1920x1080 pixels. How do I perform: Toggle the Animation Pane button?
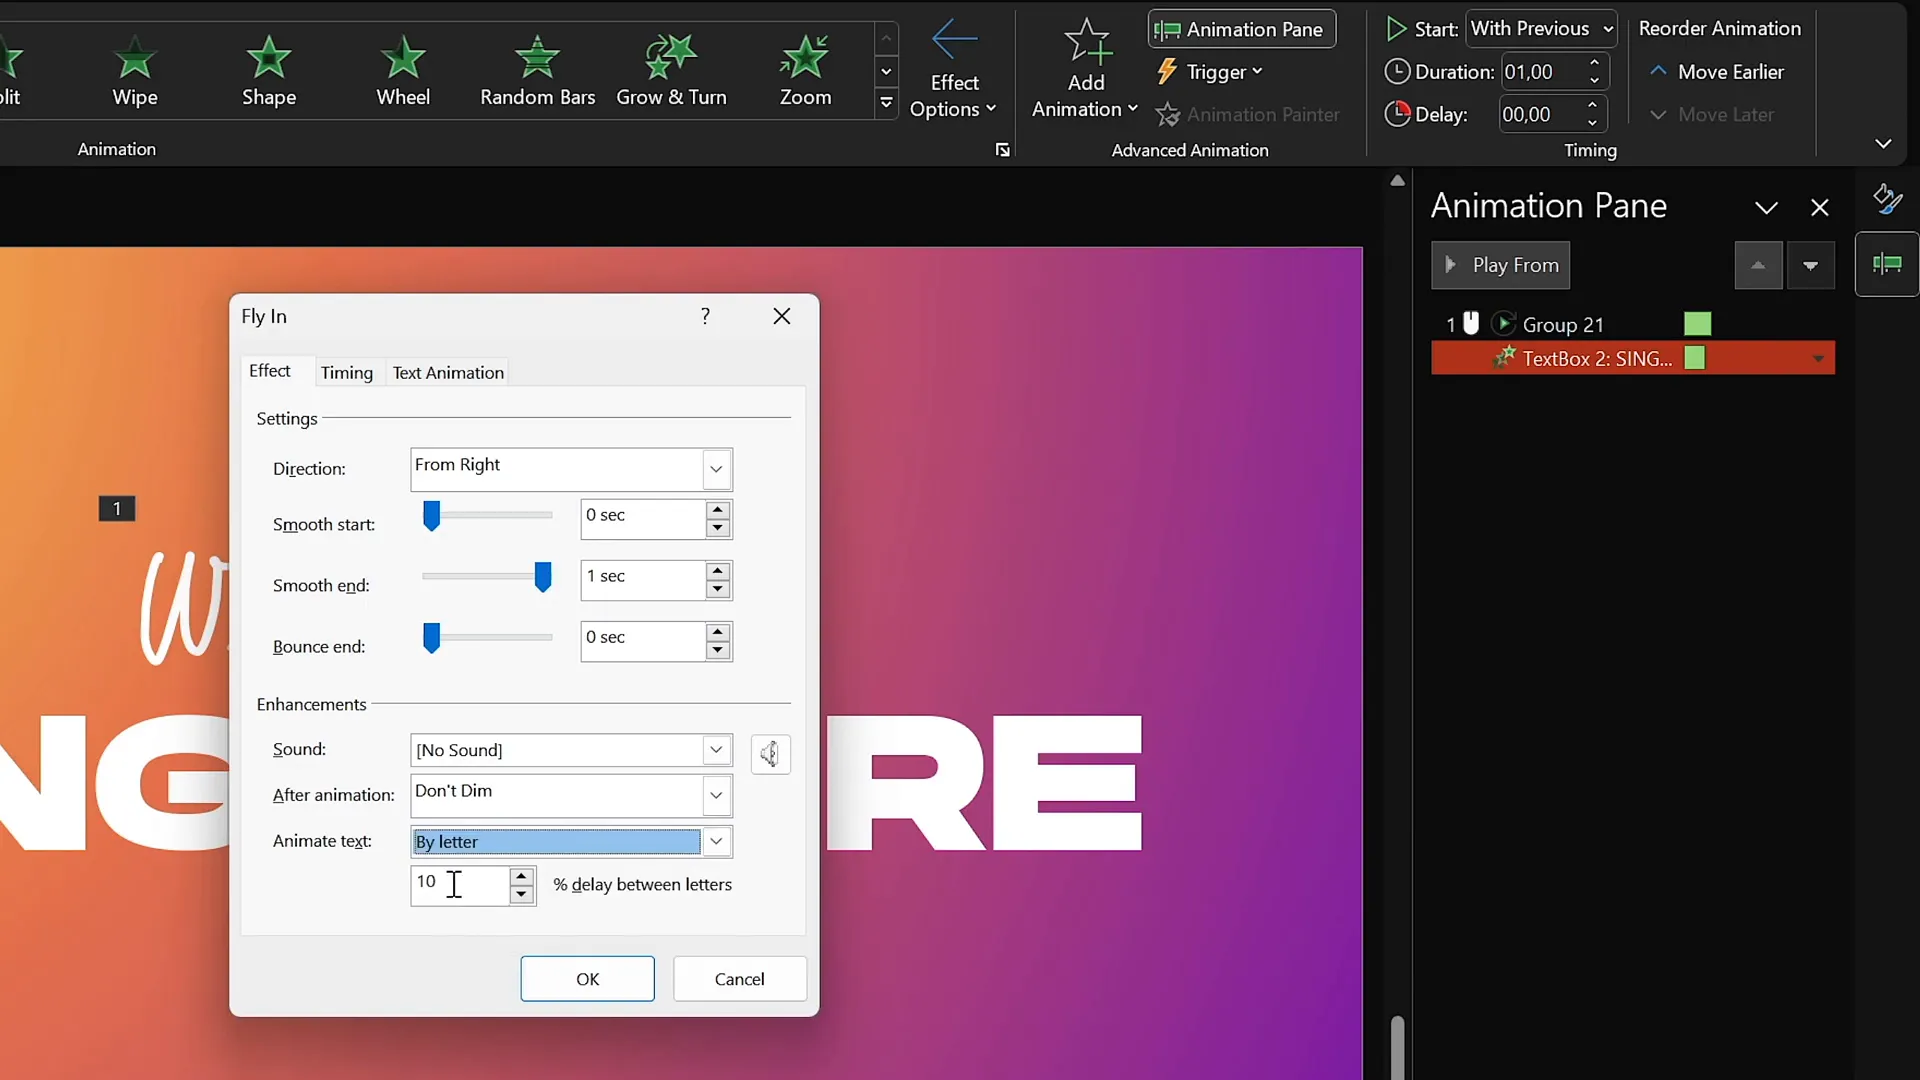(x=1241, y=29)
